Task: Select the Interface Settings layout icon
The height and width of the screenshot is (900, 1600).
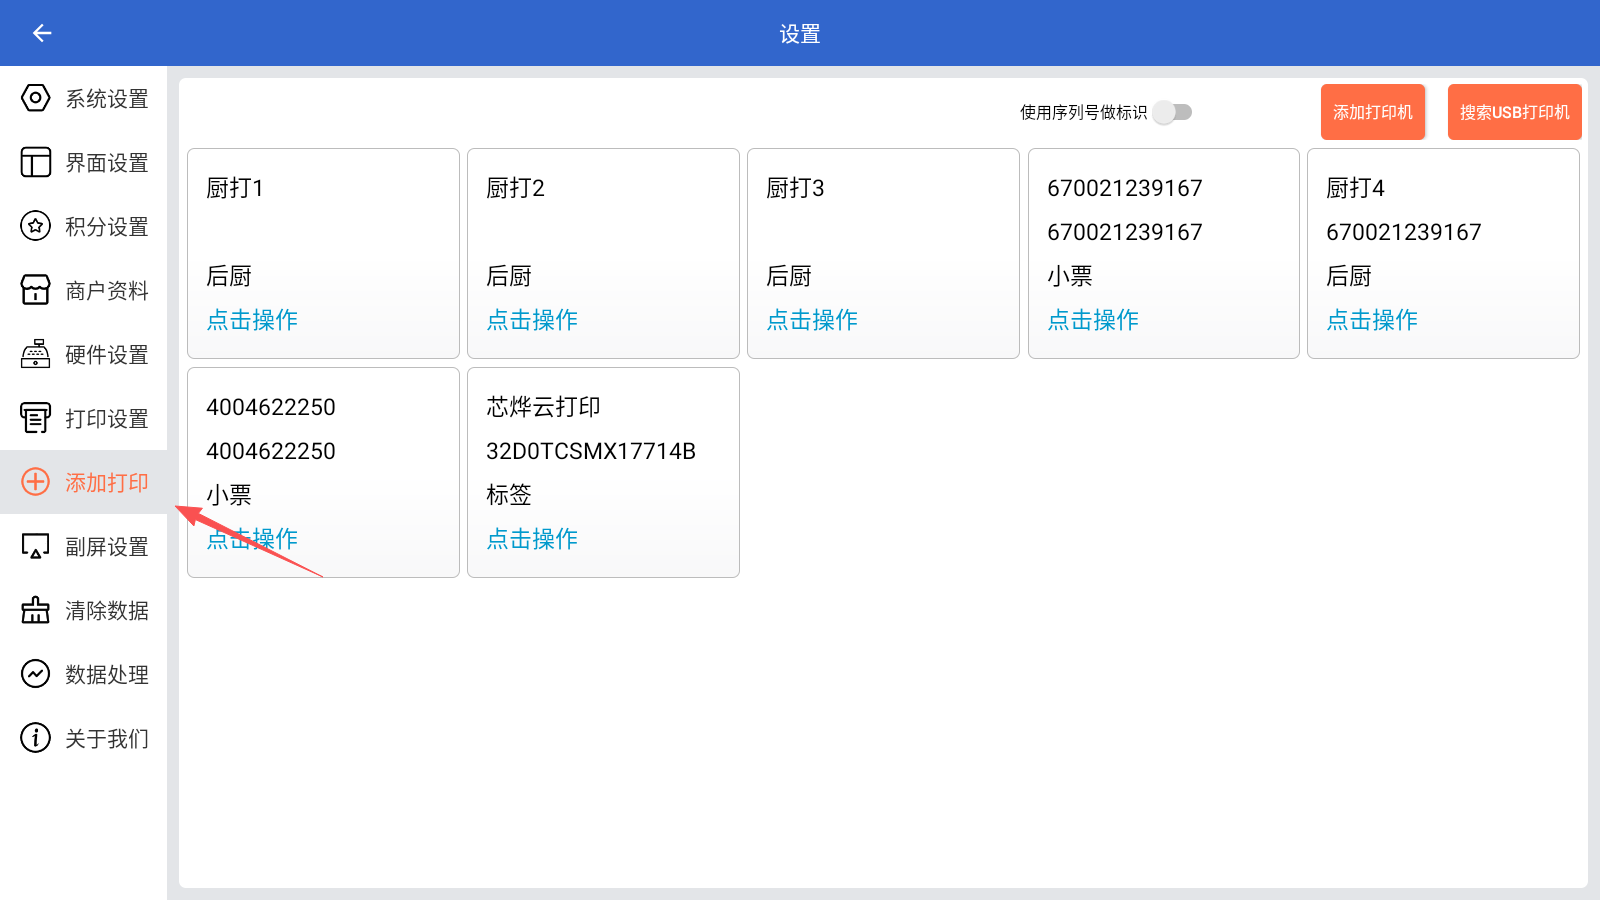Action: coord(35,162)
